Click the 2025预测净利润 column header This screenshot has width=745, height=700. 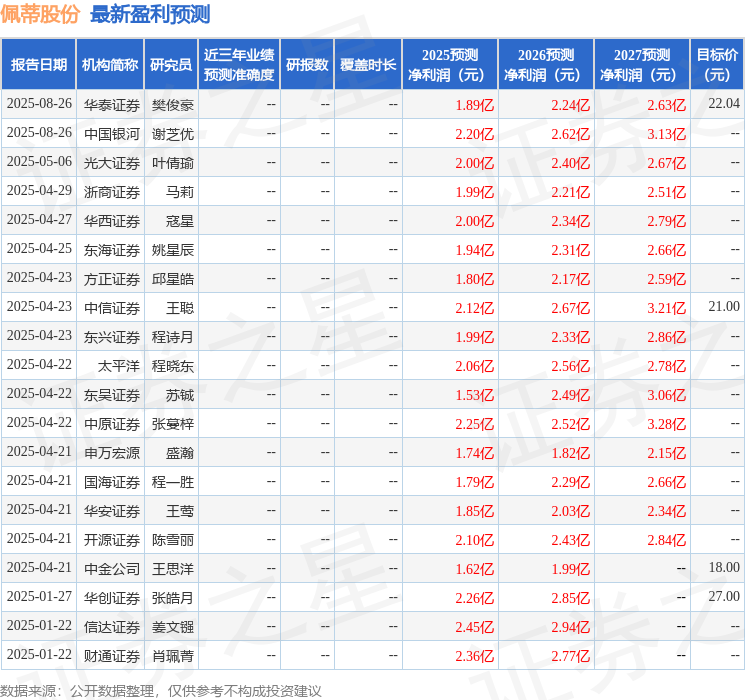pos(450,65)
